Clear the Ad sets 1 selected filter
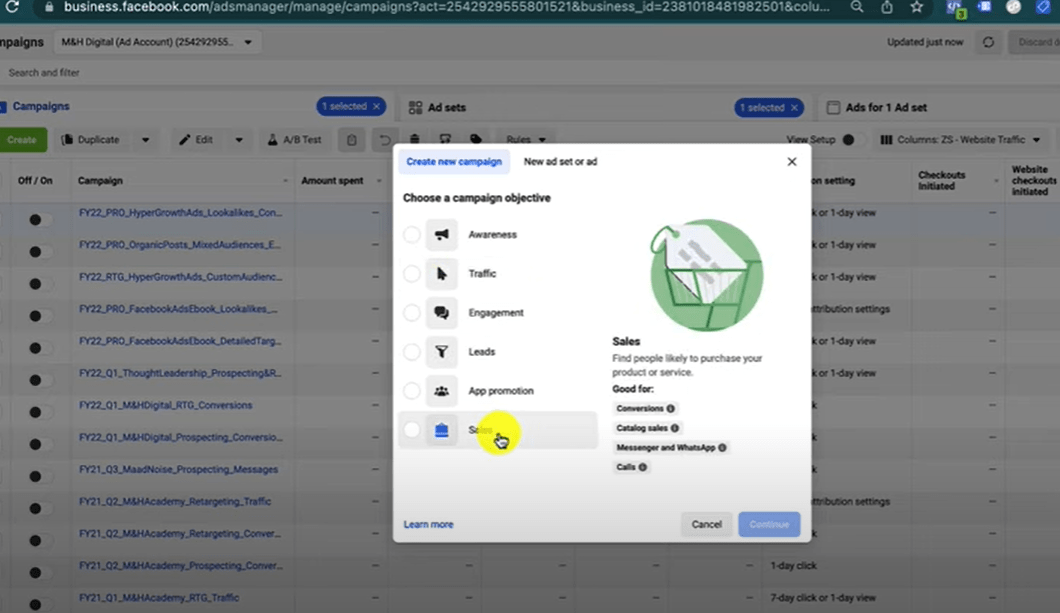1060x613 pixels. click(x=794, y=107)
